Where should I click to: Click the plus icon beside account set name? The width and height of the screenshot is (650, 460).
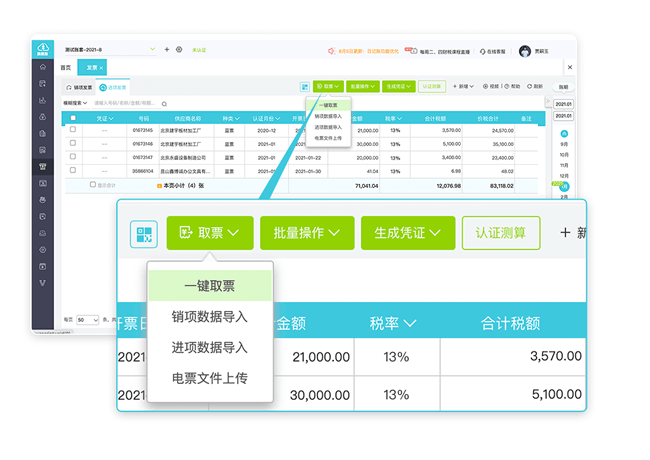coord(167,49)
